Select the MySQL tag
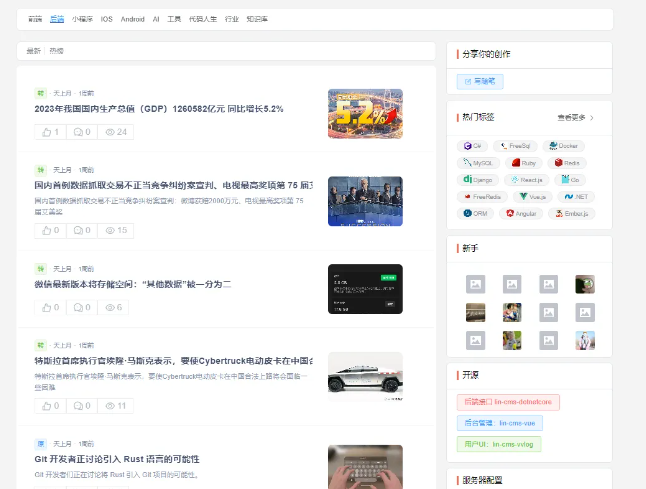This screenshot has width=646, height=489. tap(478, 163)
